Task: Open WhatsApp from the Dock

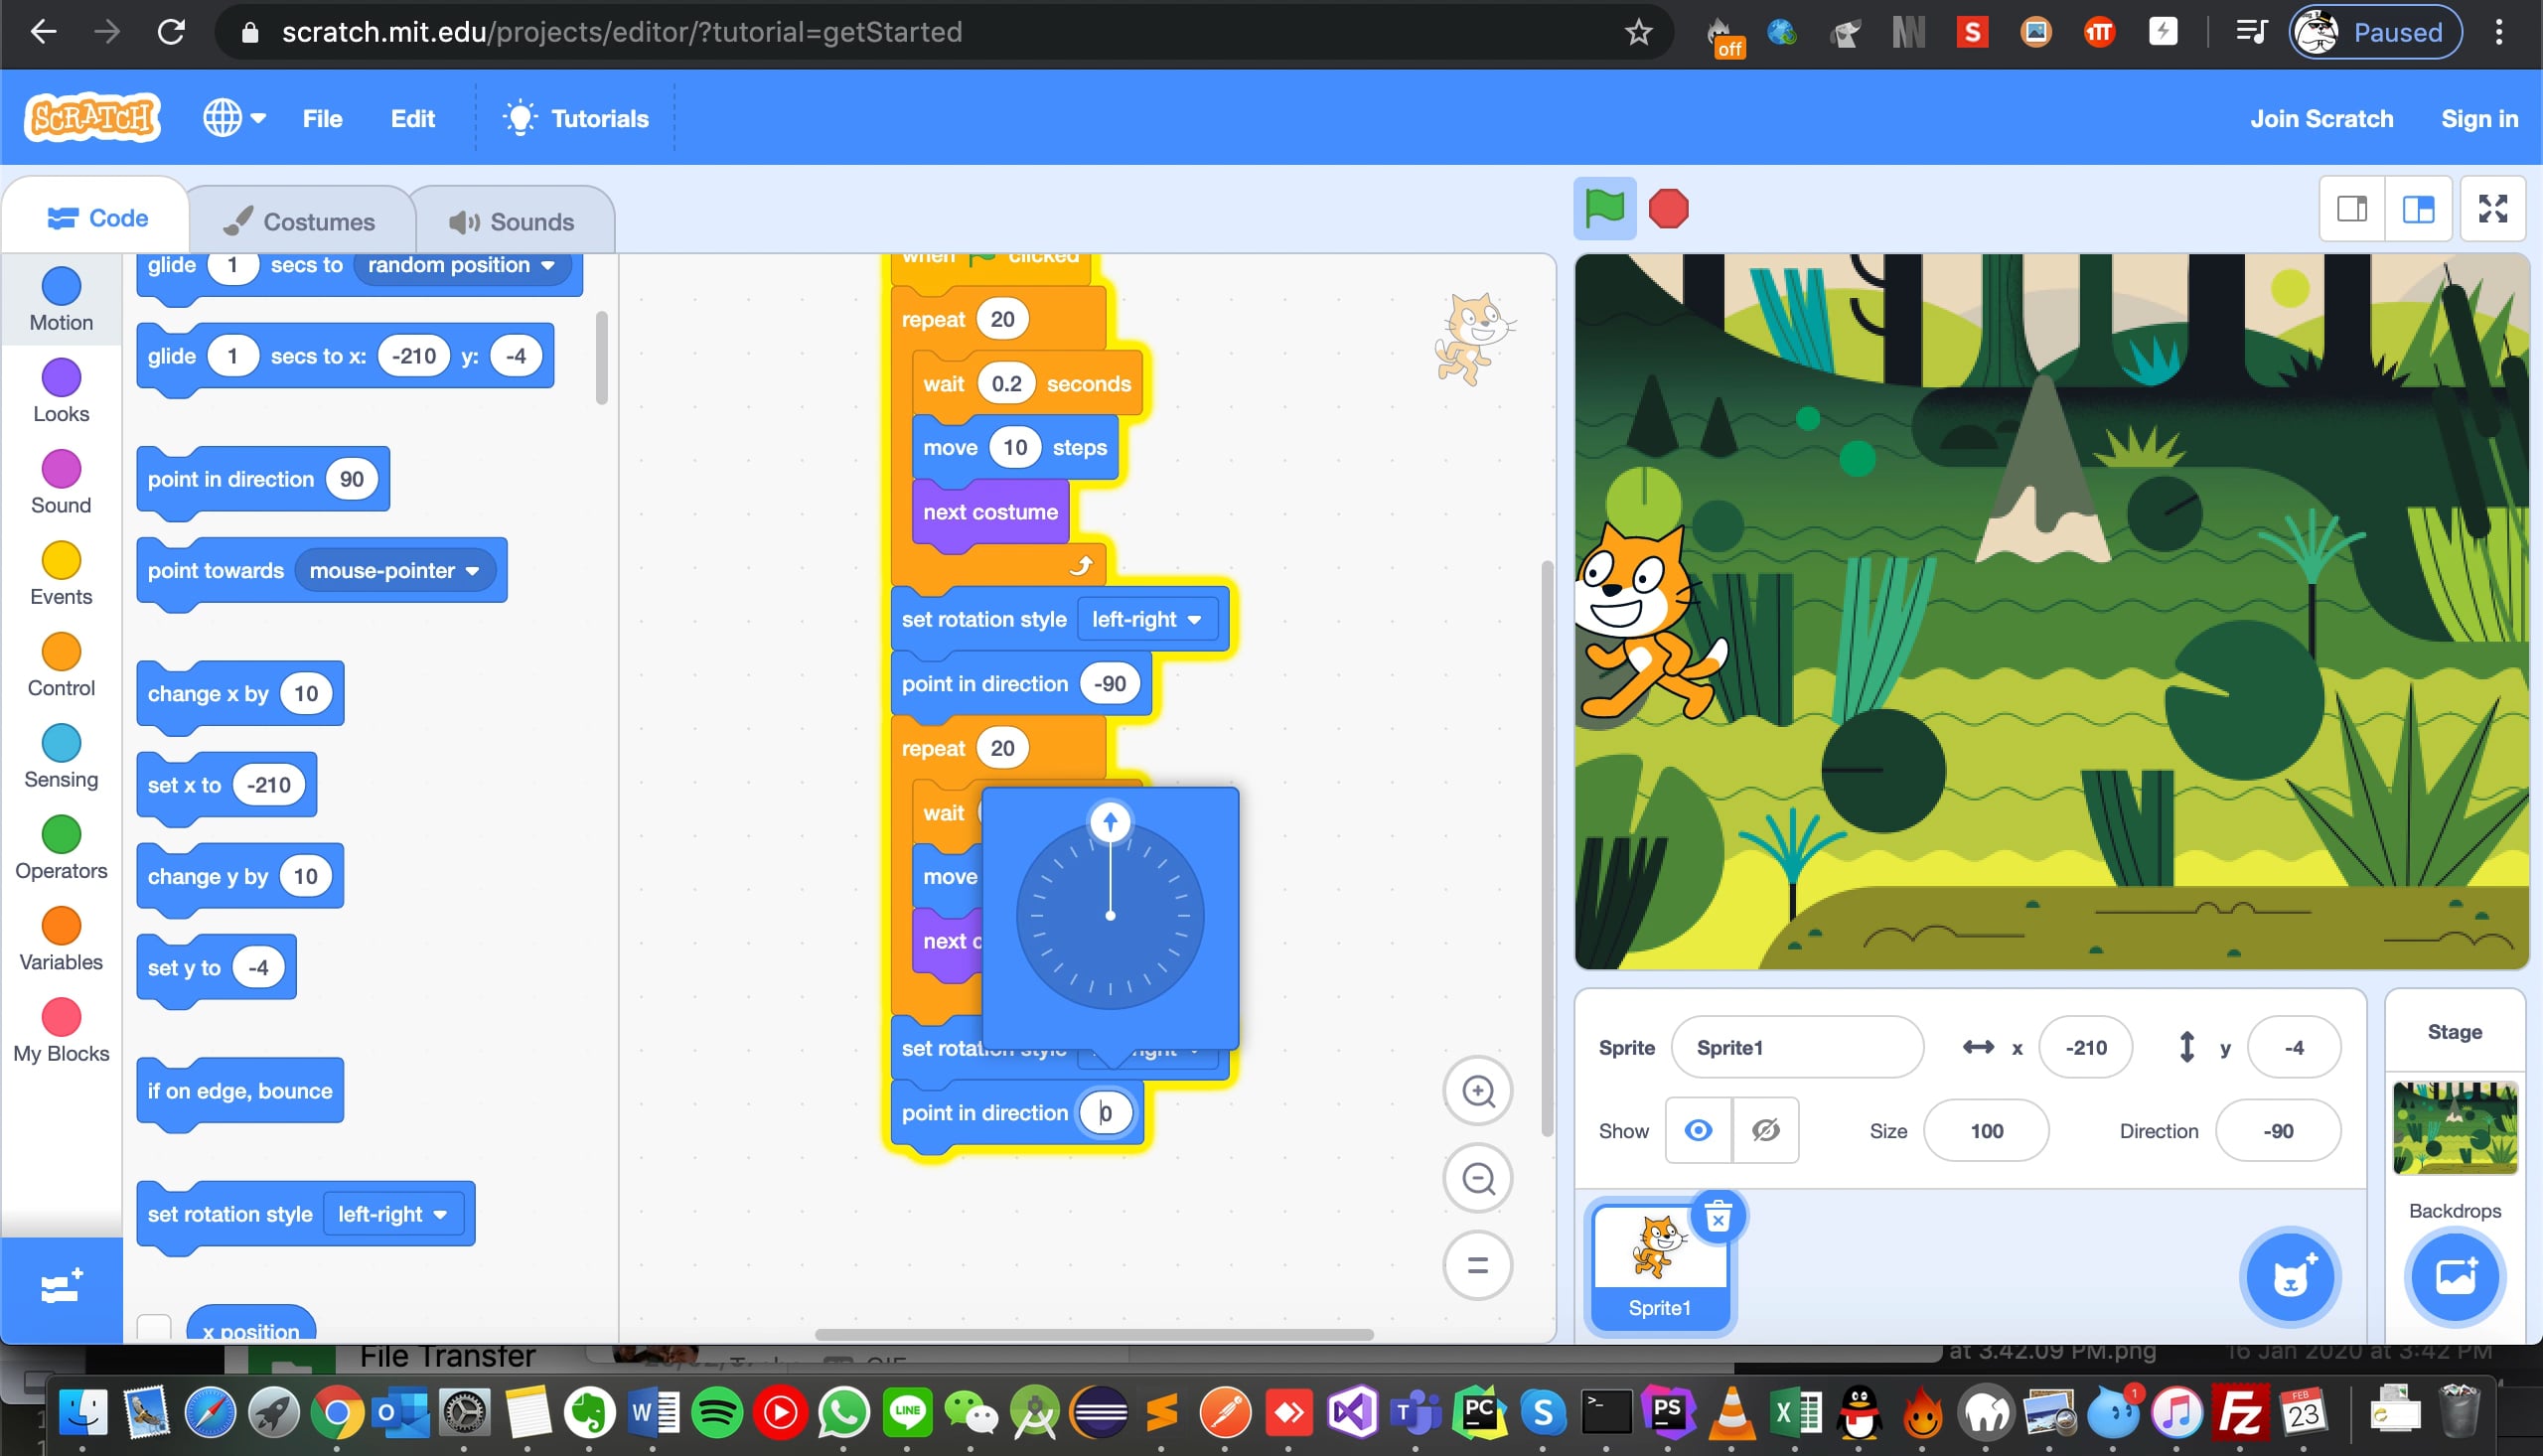Action: coord(844,1412)
